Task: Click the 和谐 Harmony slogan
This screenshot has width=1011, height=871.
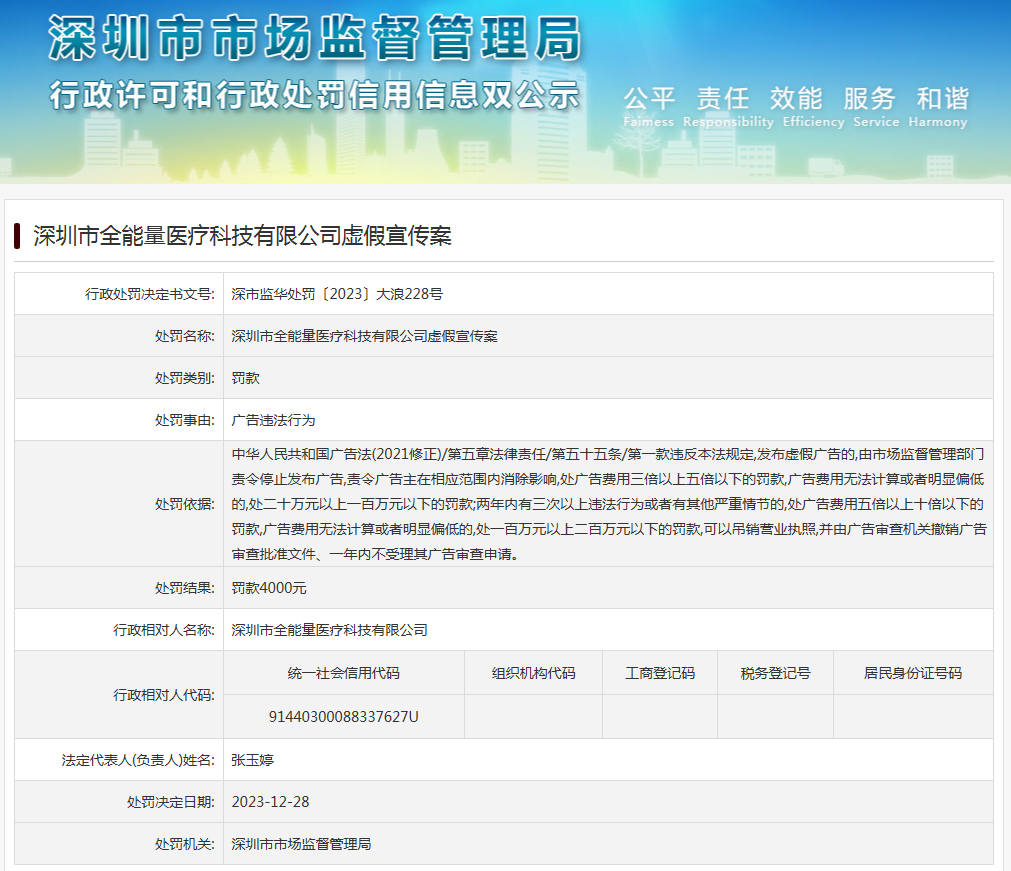Action: 938,106
